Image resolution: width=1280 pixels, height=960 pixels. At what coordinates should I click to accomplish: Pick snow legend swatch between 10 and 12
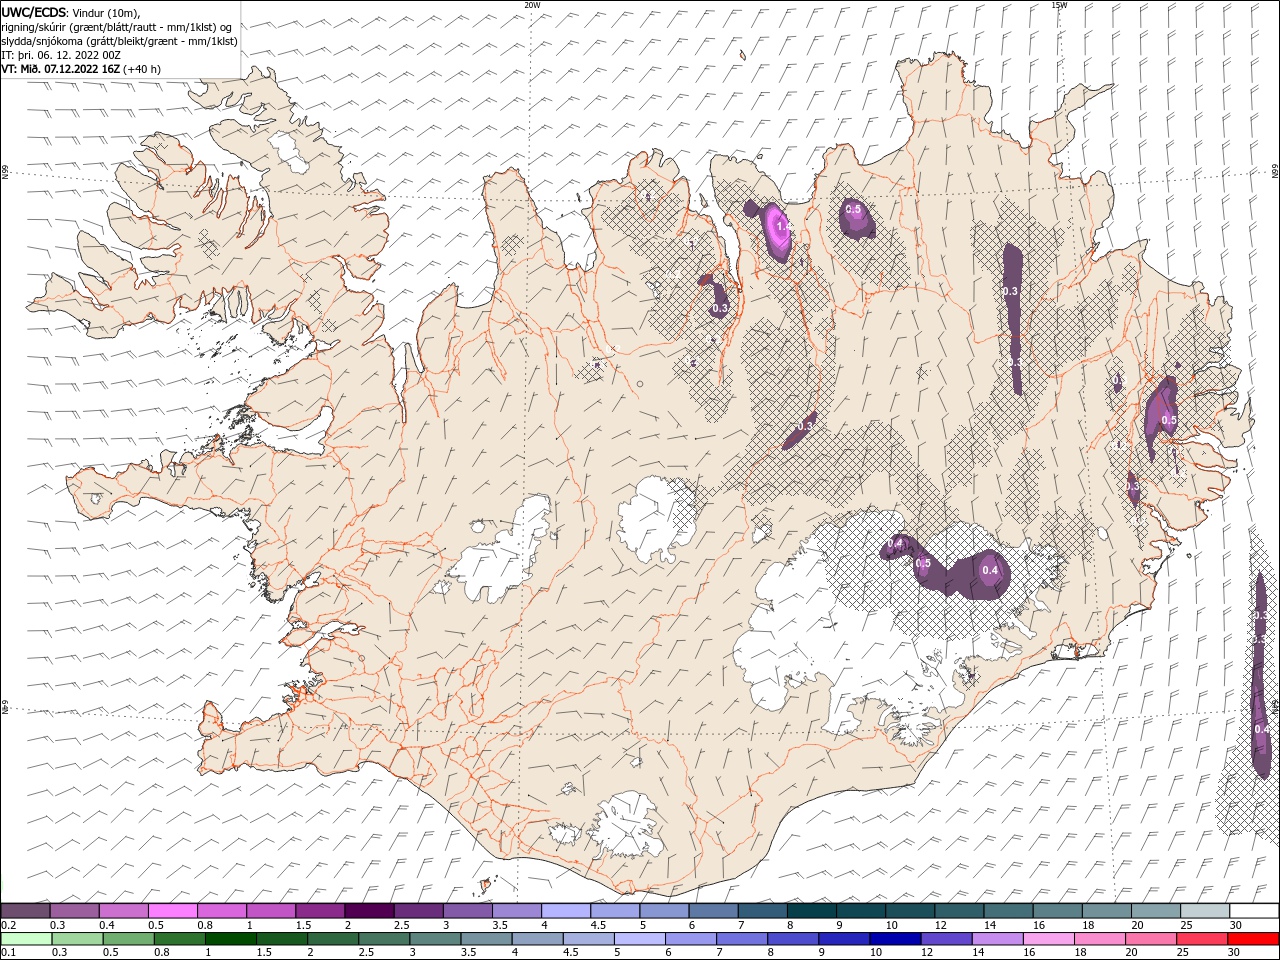(x=909, y=911)
